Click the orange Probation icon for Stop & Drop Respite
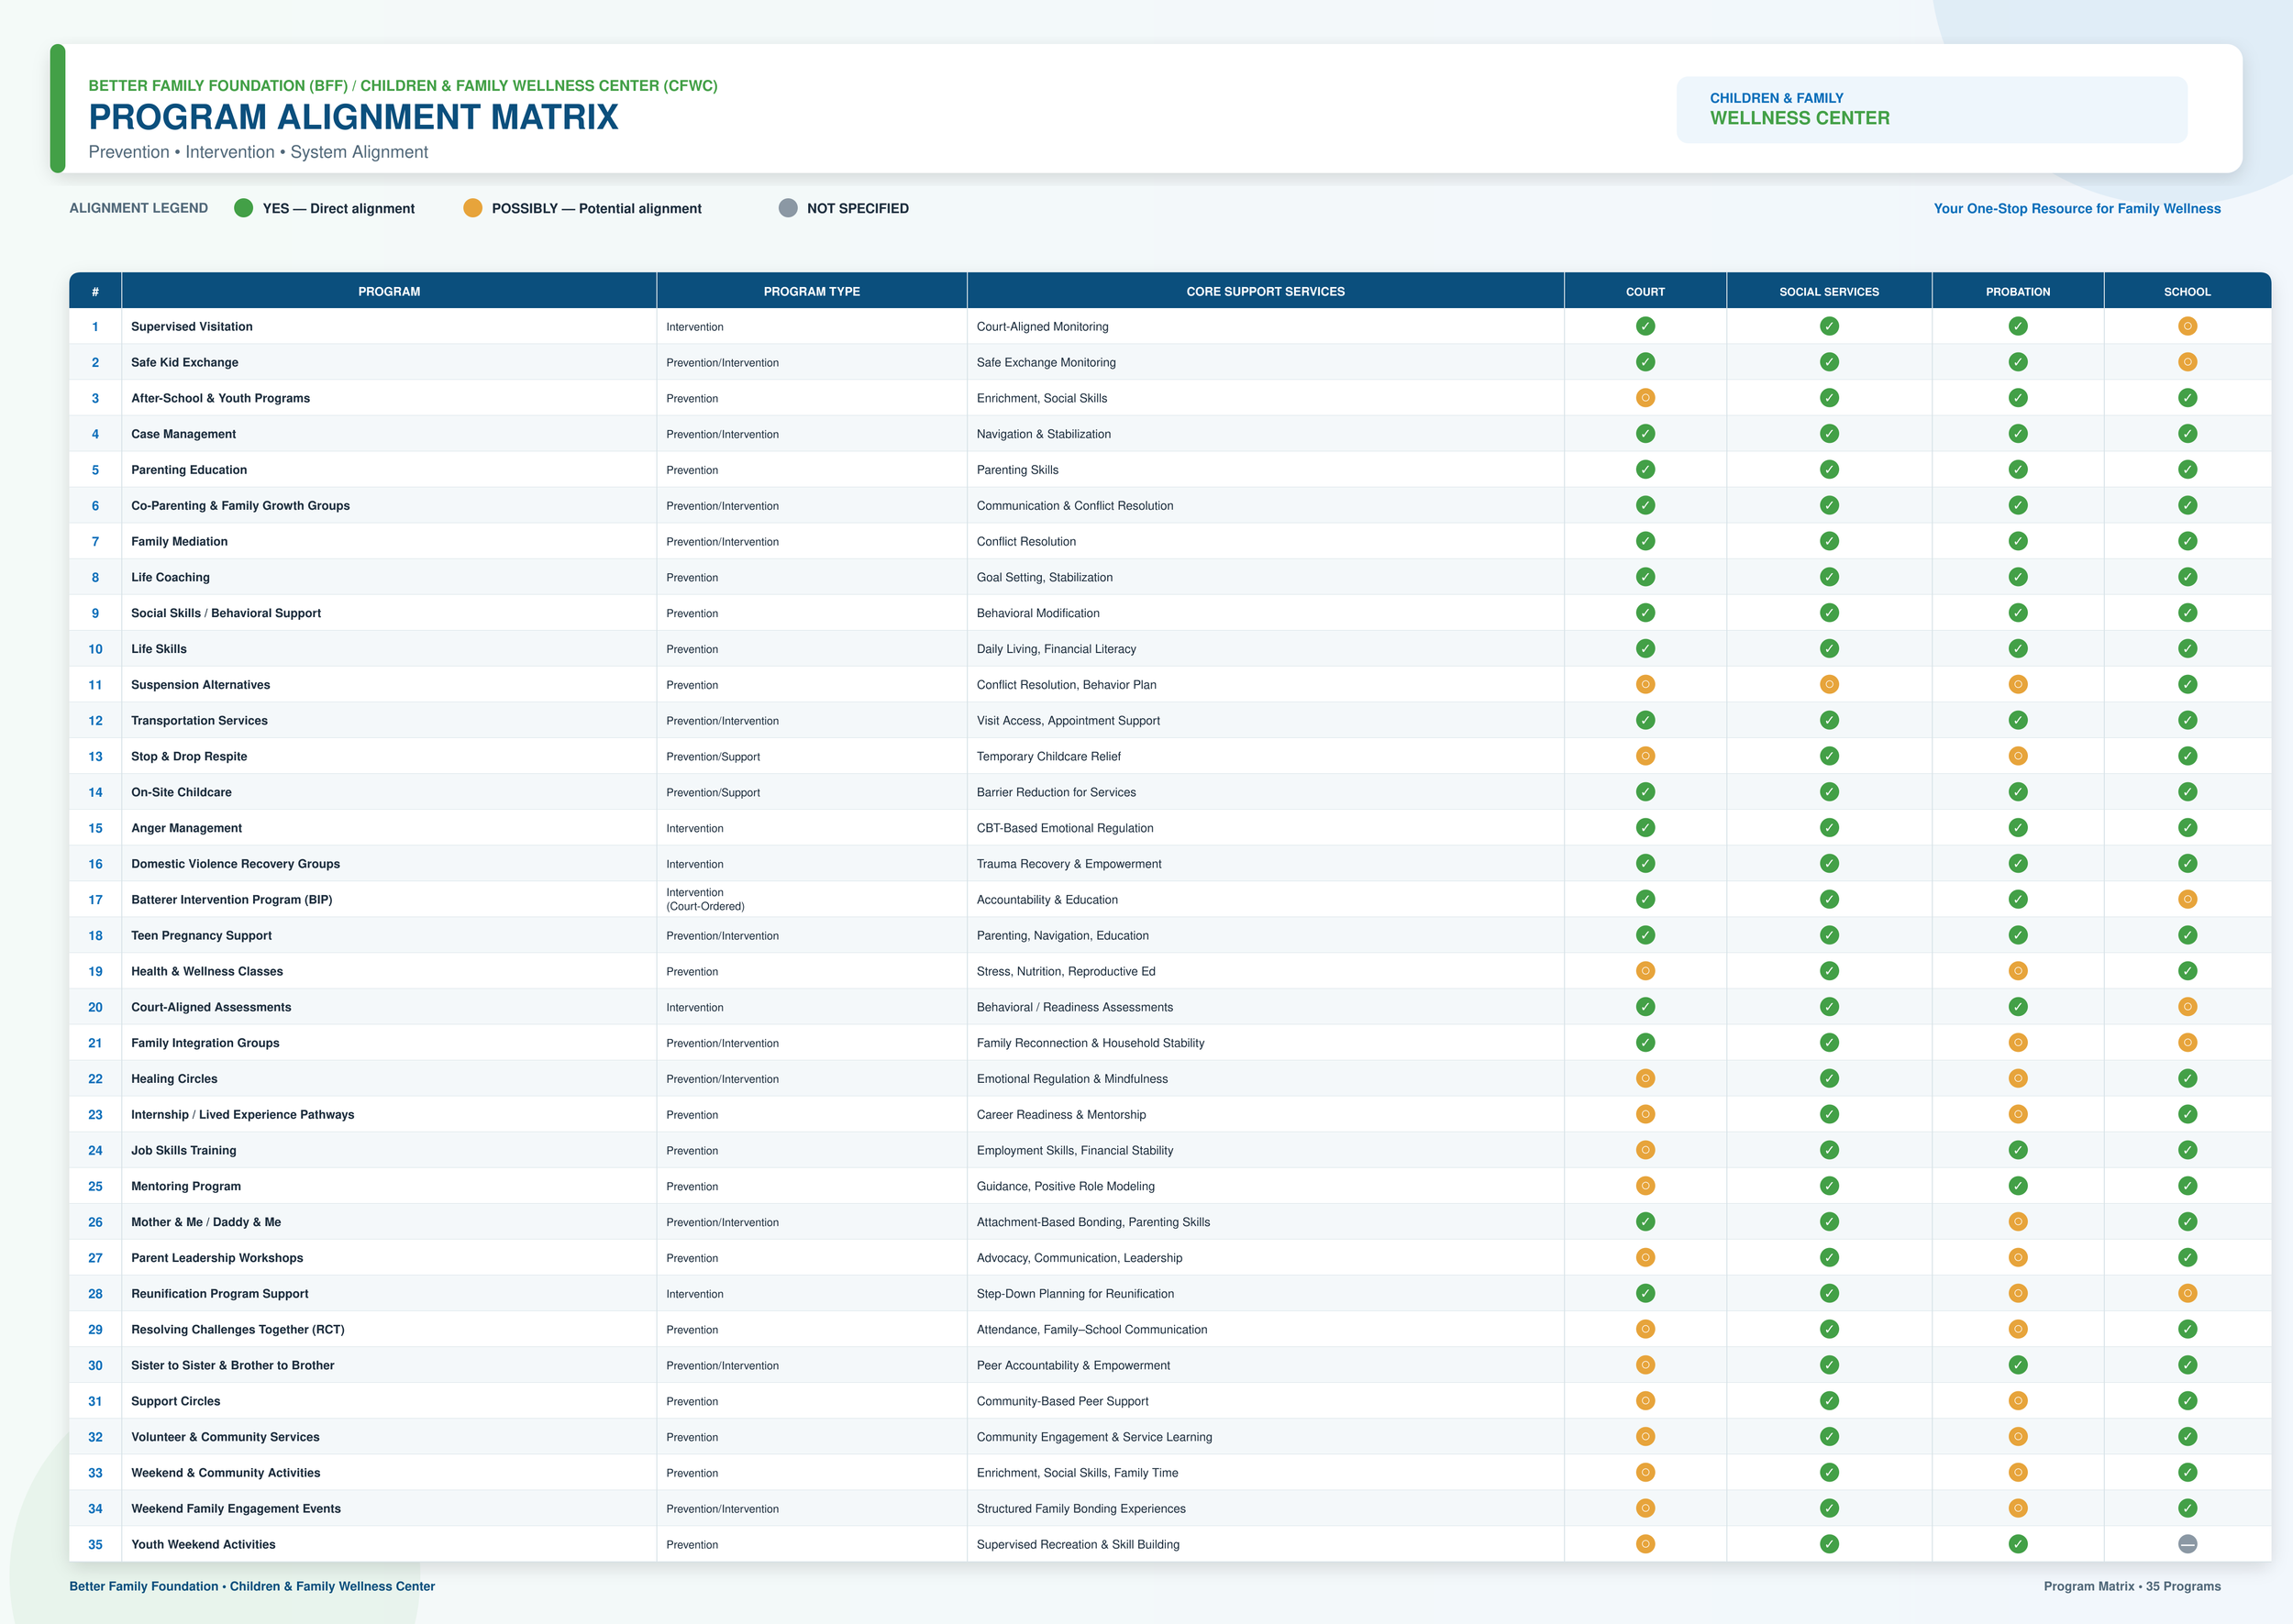 (2018, 756)
